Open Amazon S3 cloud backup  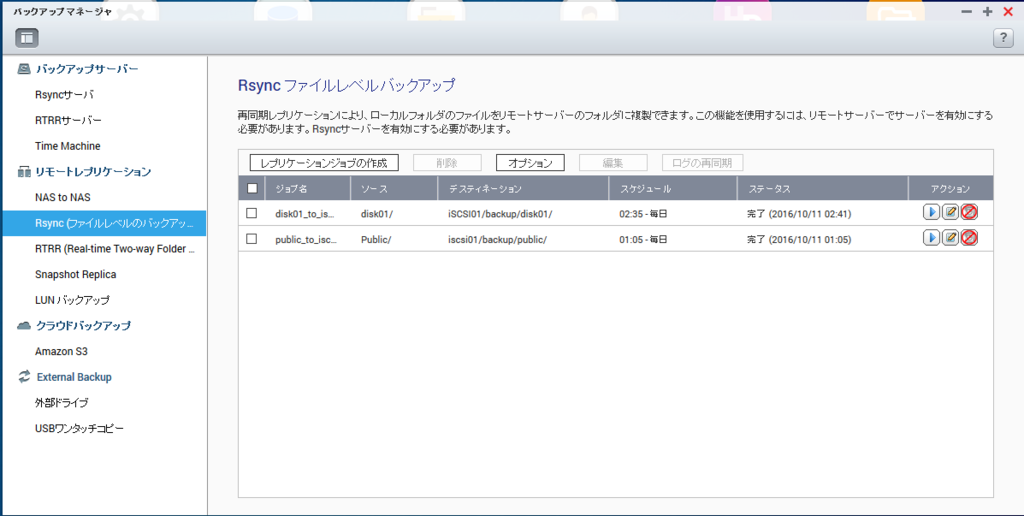[61, 351]
